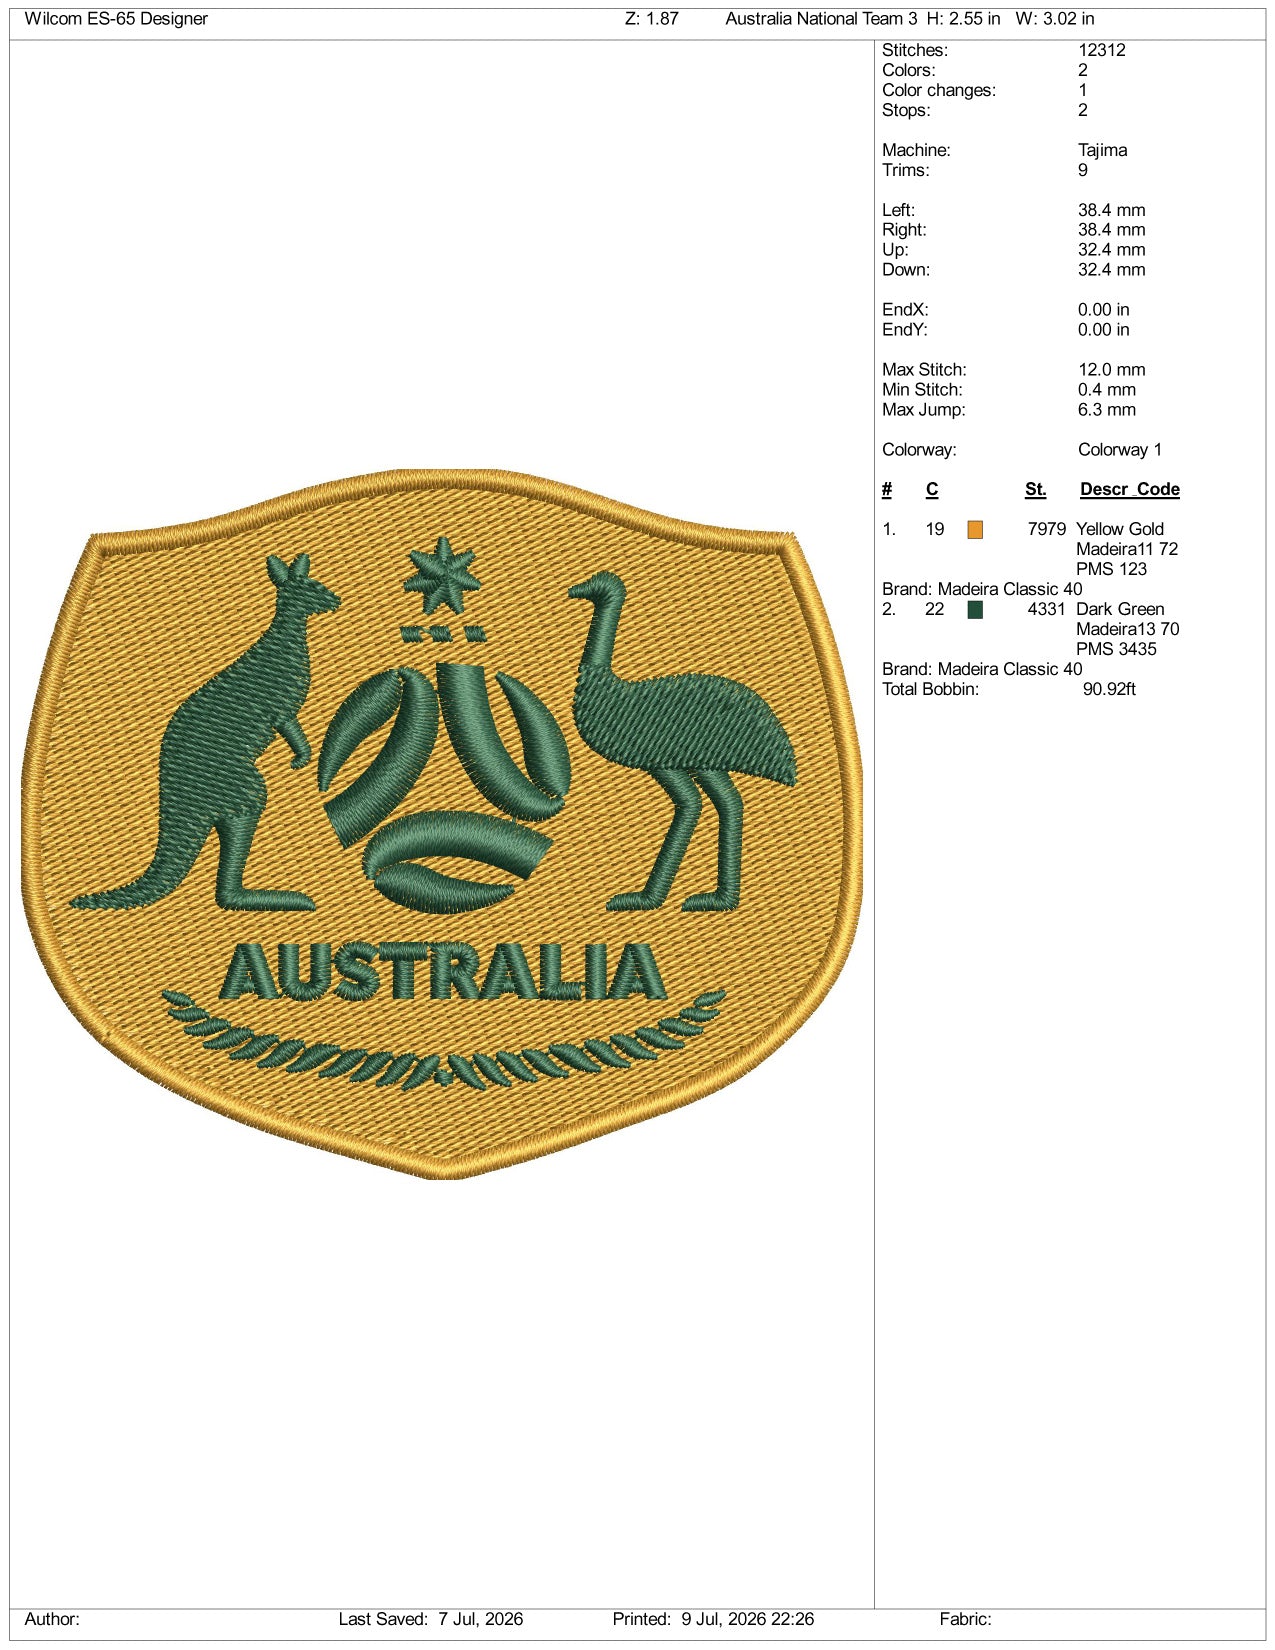Click the 'Madeira13 70' thread code
This screenshot has height=1650, width=1275.
pos(1128,630)
